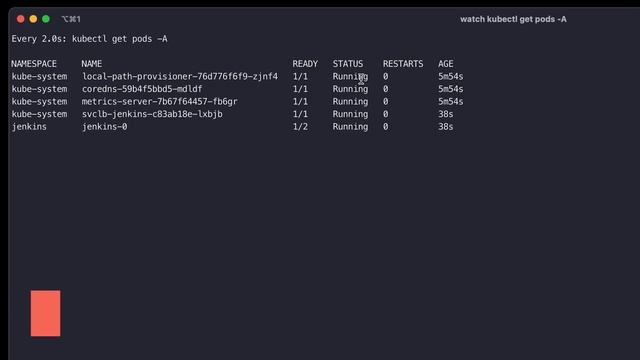Click the ⌥⌘1 tab shortcut indicator
This screenshot has width=640, height=360.
click(71, 19)
